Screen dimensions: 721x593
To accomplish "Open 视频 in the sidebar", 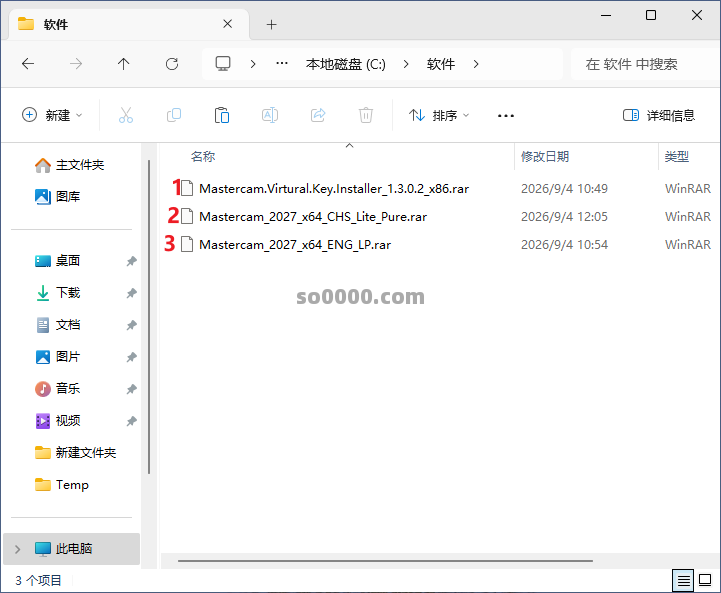I will [58, 420].
